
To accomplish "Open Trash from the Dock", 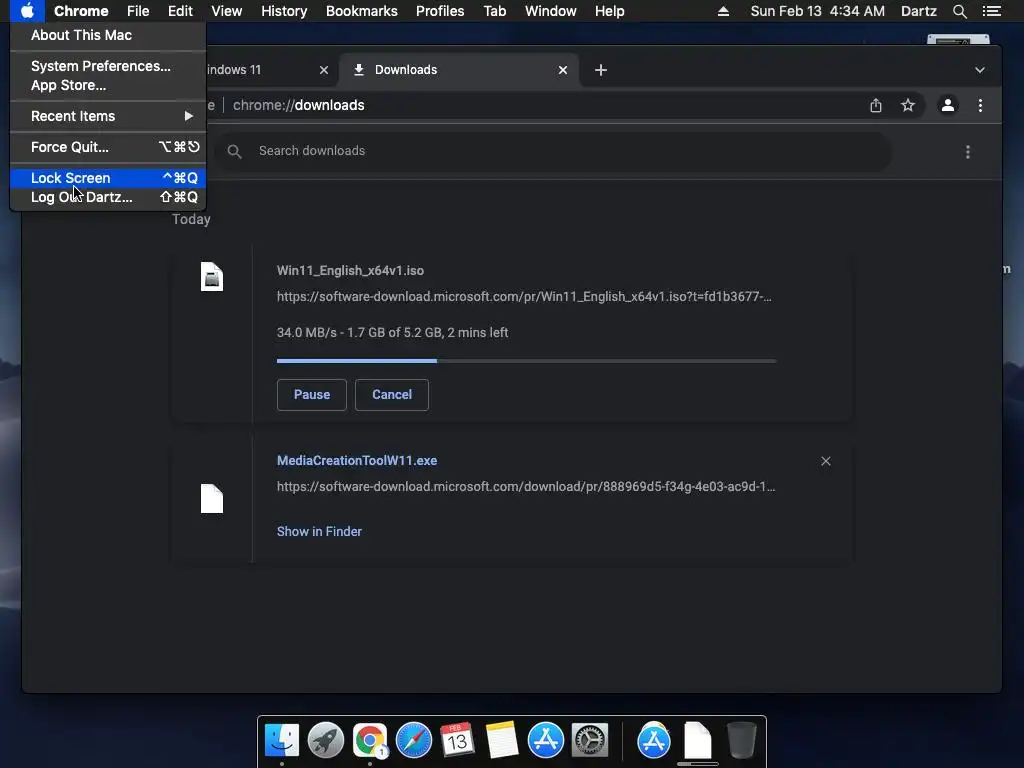I will 741,740.
